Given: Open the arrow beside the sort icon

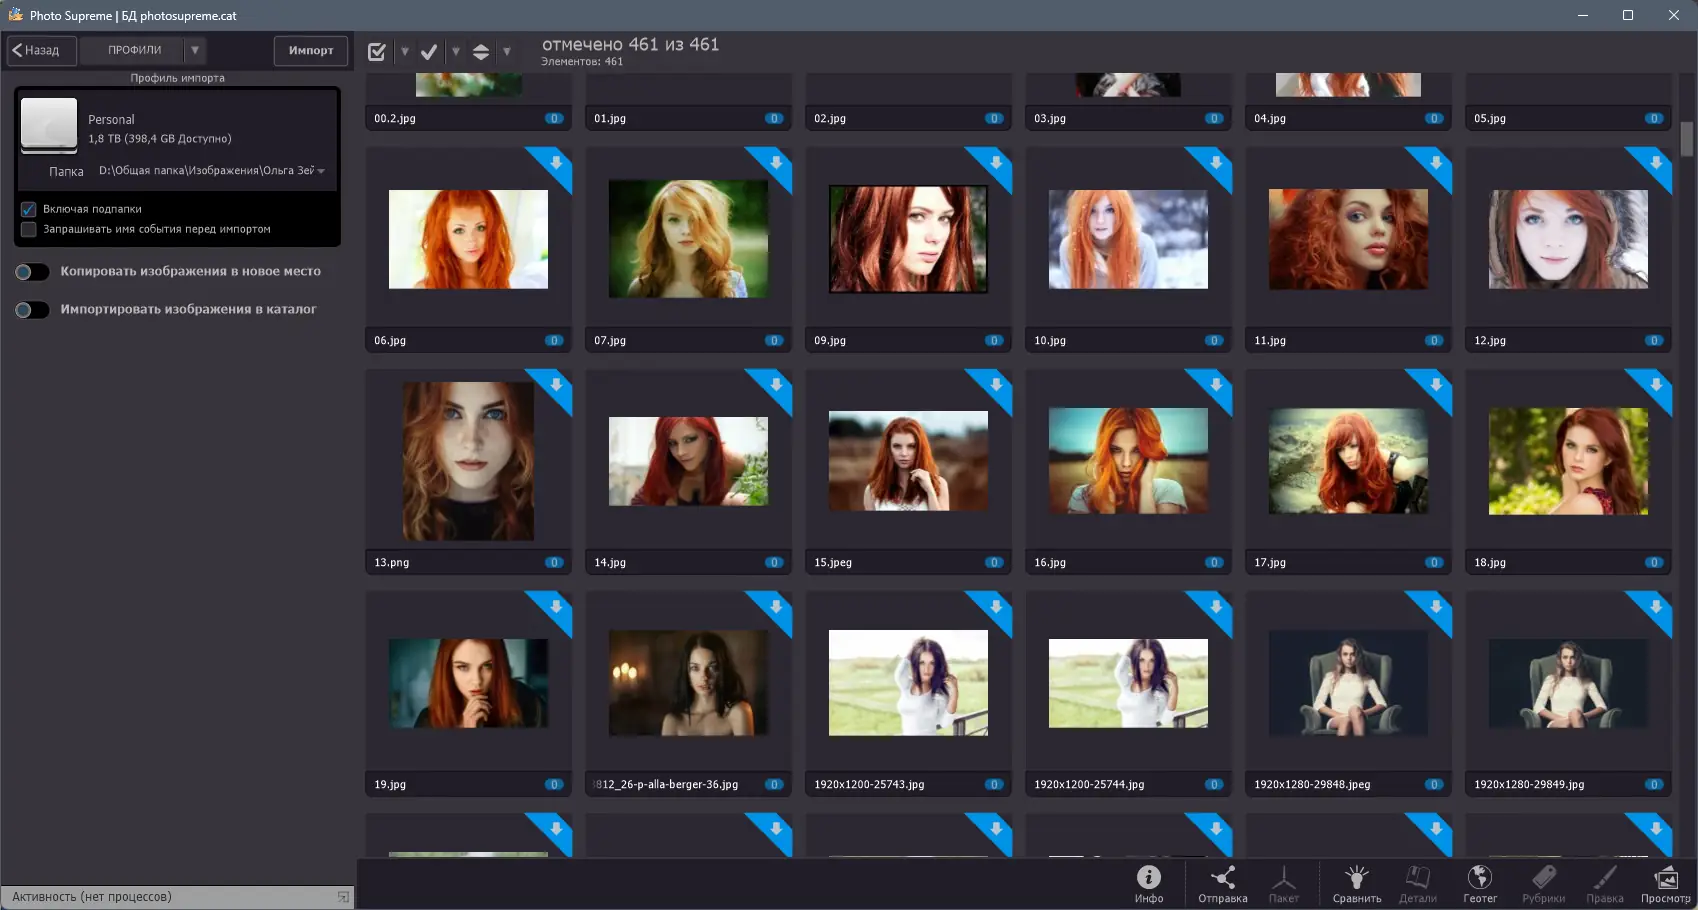Looking at the screenshot, I should tap(507, 51).
